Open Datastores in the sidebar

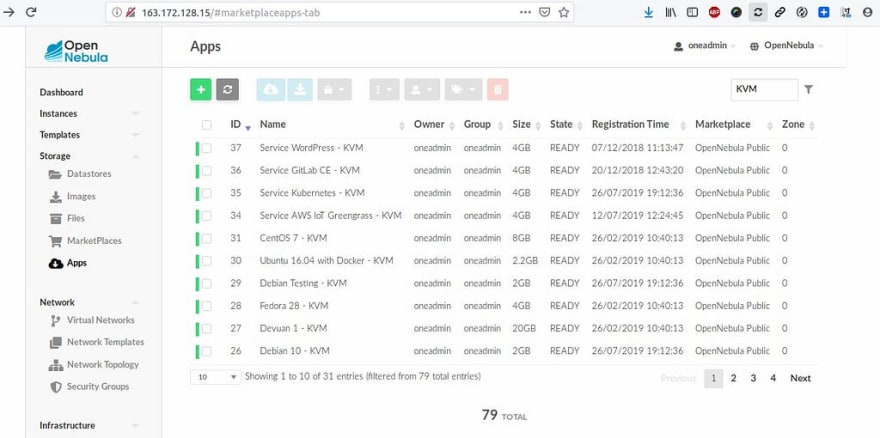pyautogui.click(x=80, y=174)
